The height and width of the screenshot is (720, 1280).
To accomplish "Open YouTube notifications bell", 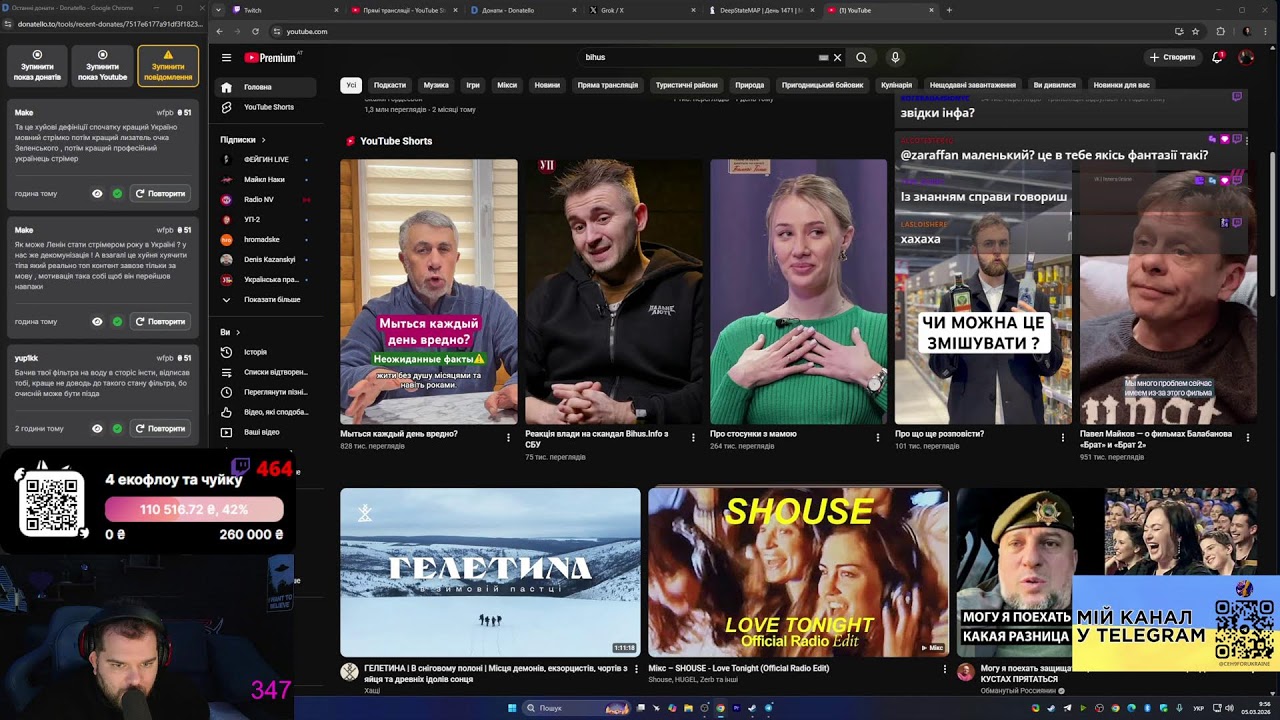I will [x=1217, y=58].
